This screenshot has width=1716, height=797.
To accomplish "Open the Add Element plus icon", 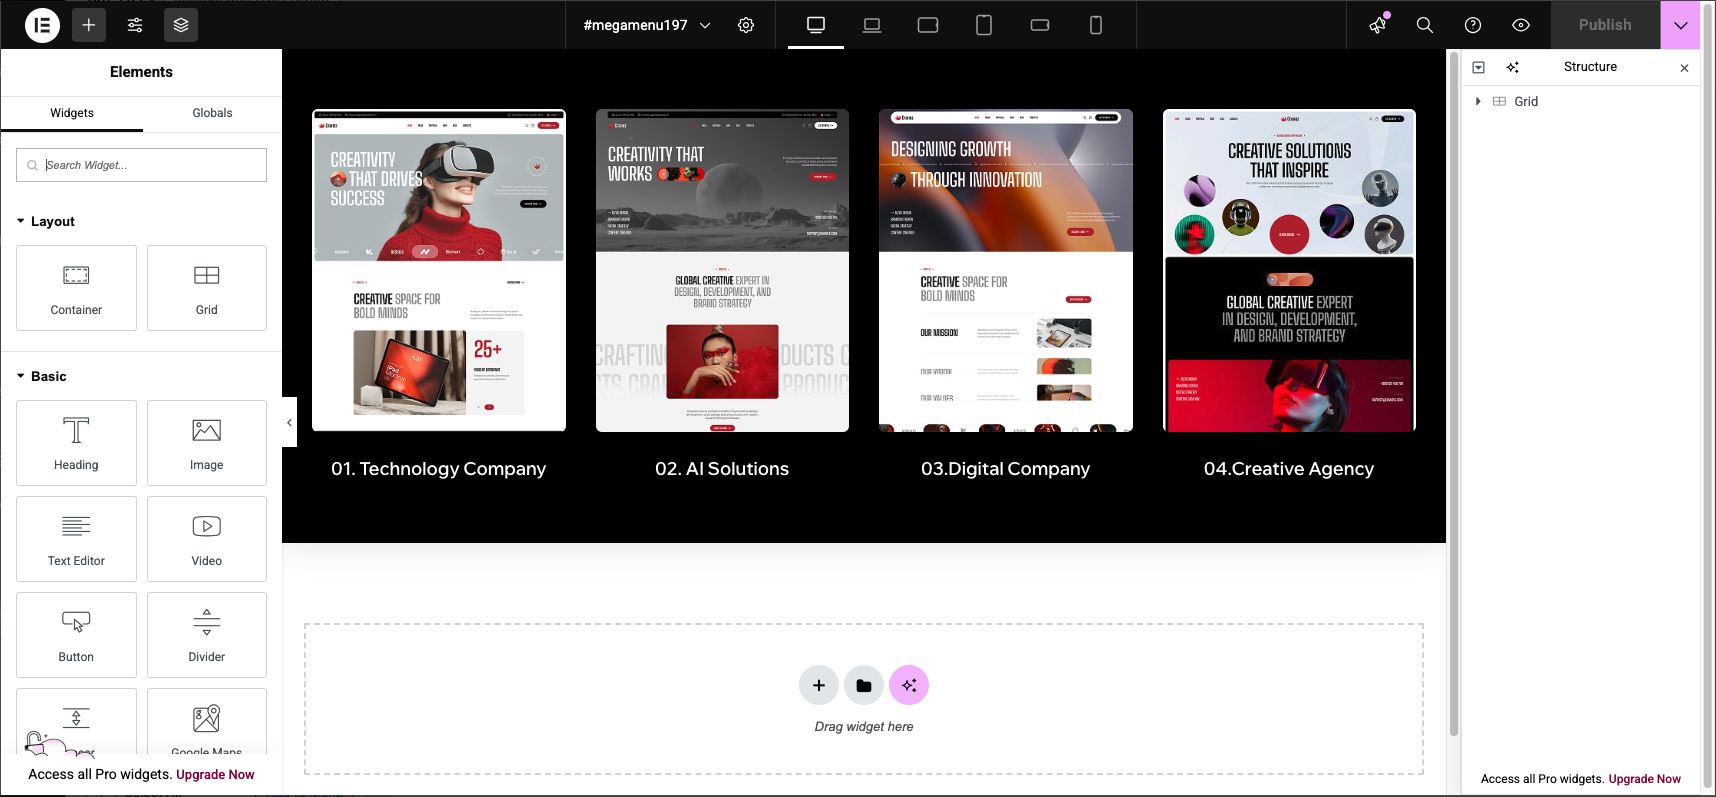I will pyautogui.click(x=89, y=25).
